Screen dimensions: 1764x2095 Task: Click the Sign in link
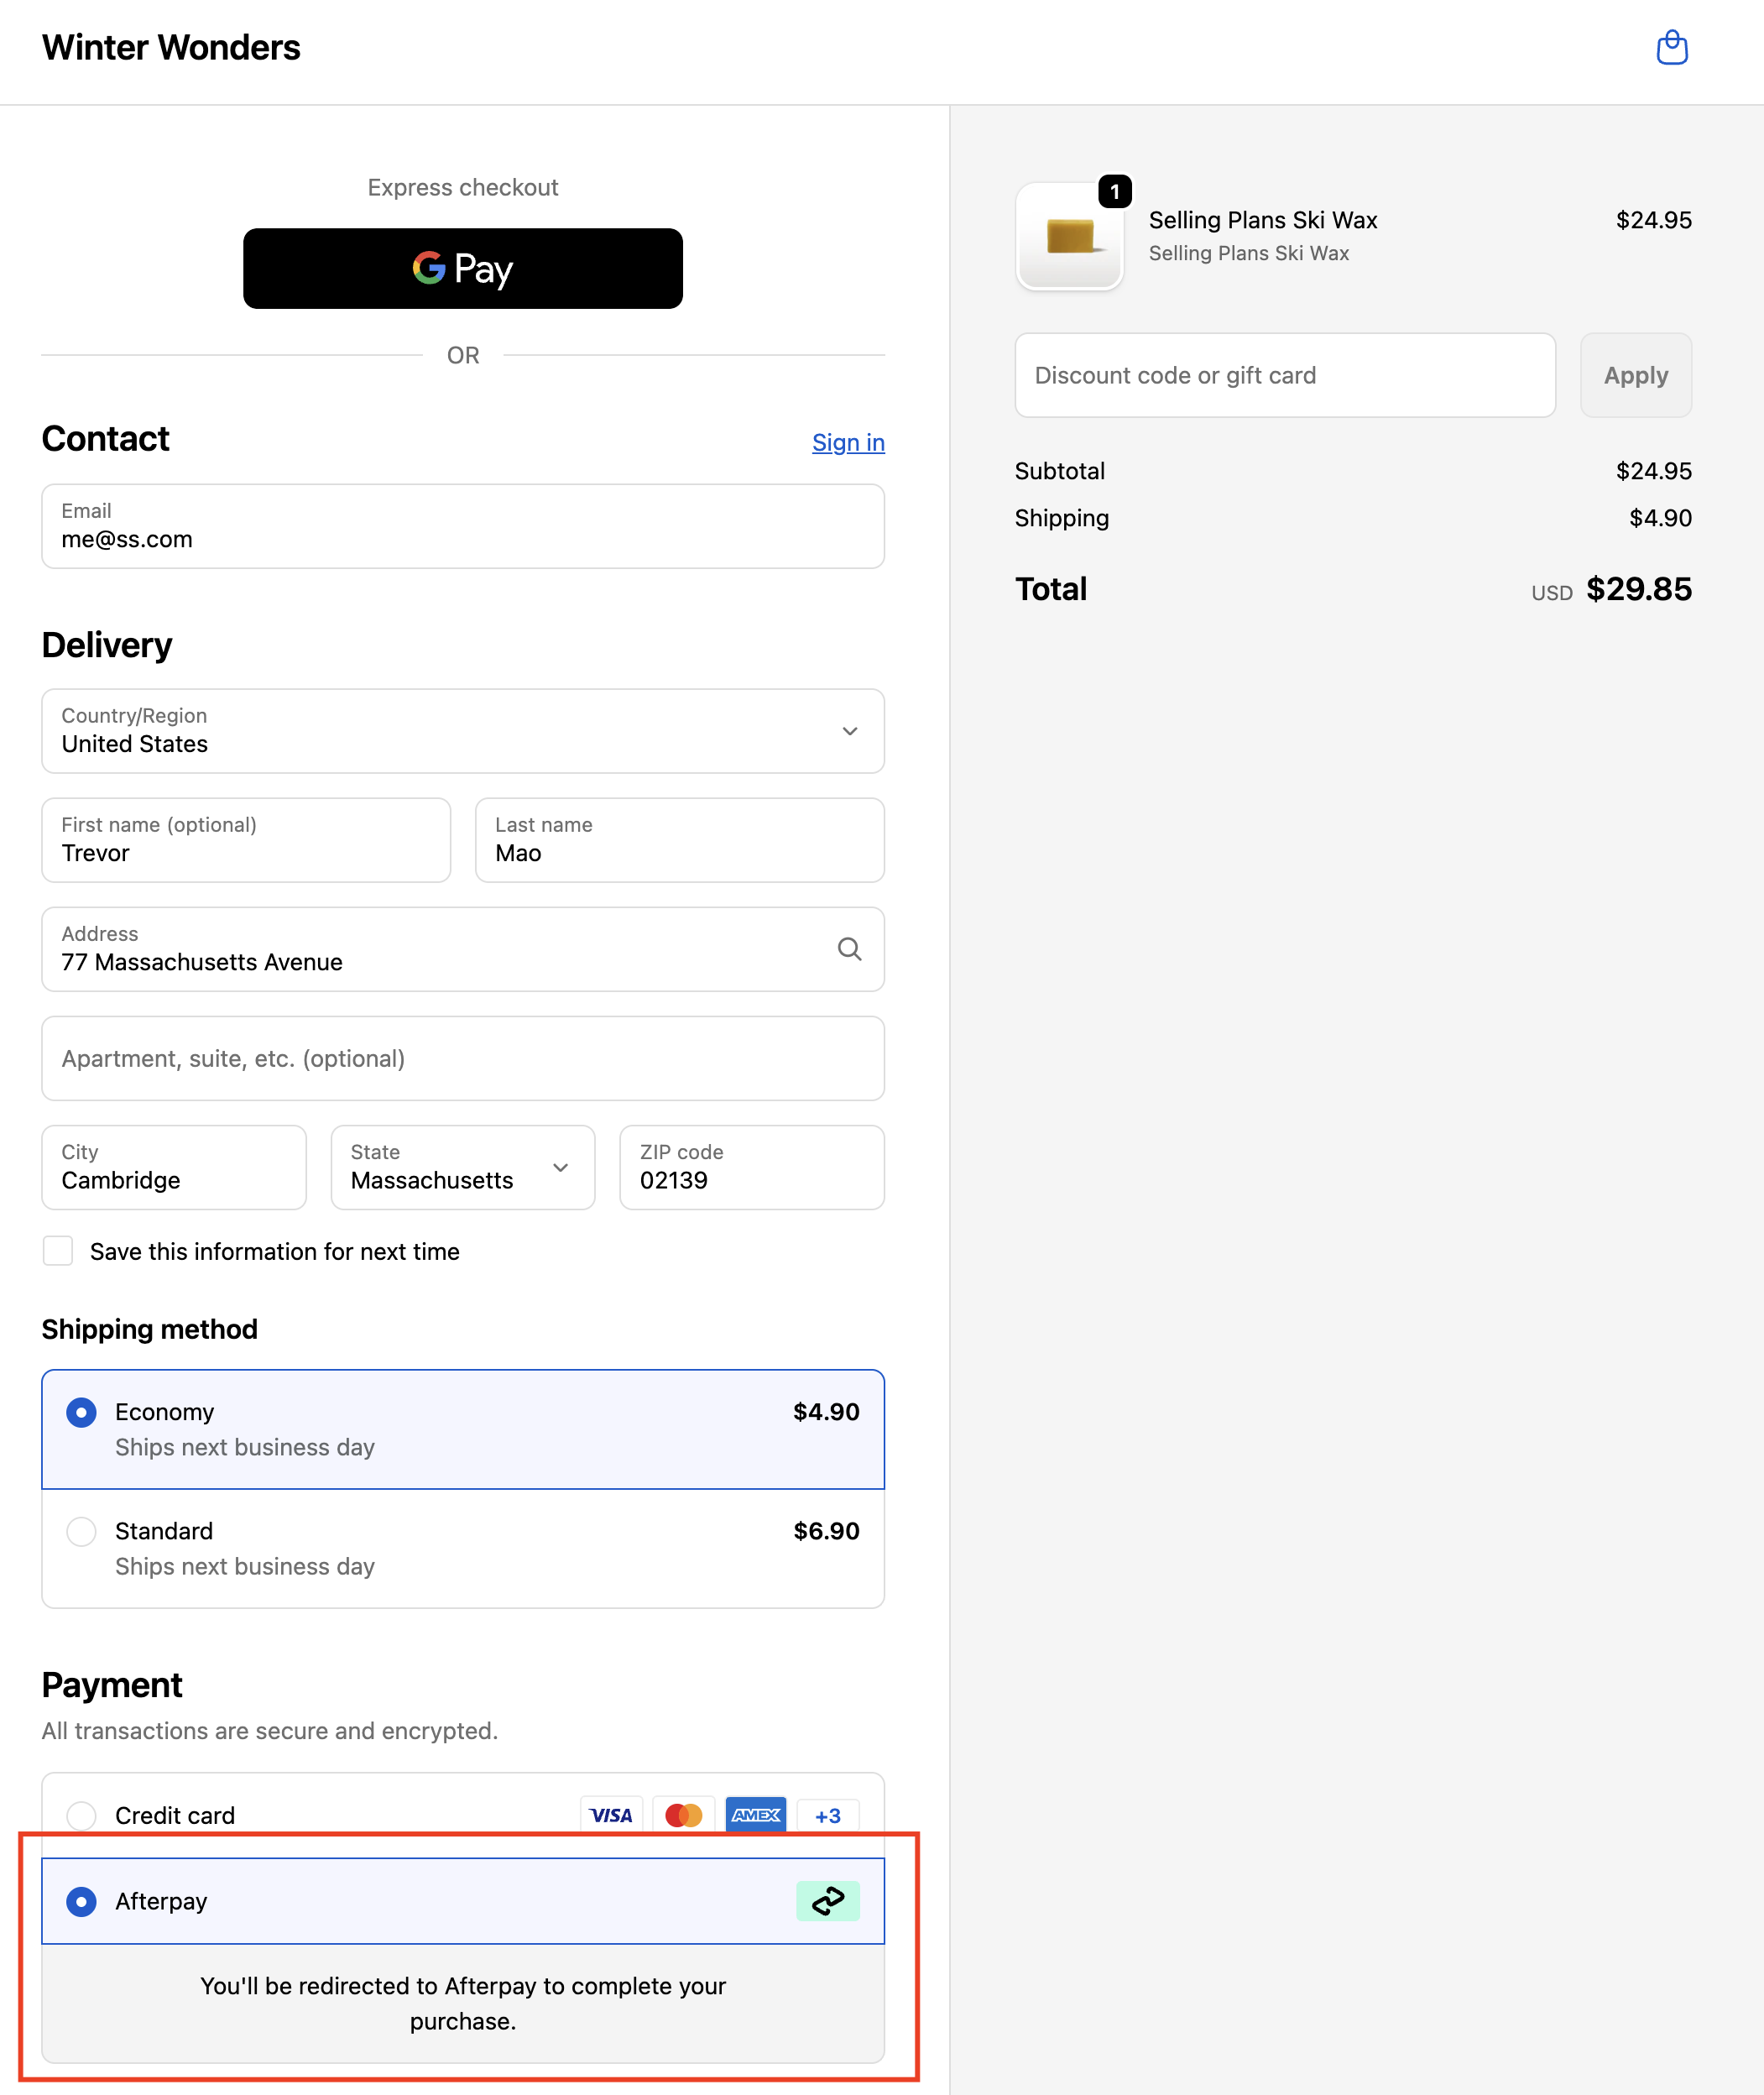click(847, 442)
